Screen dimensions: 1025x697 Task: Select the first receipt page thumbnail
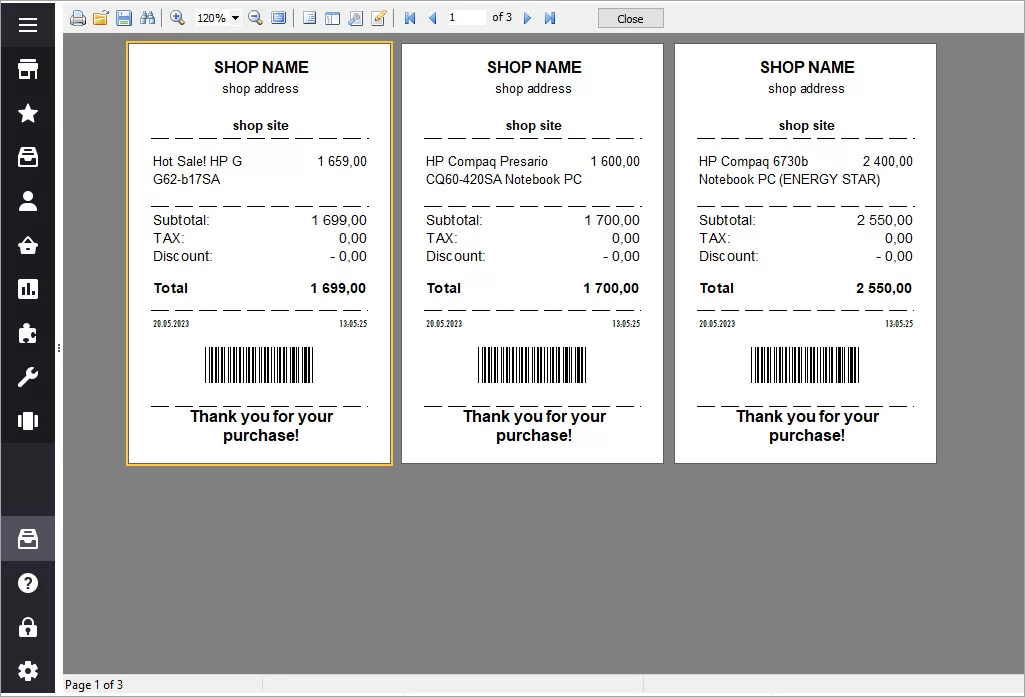coord(260,254)
